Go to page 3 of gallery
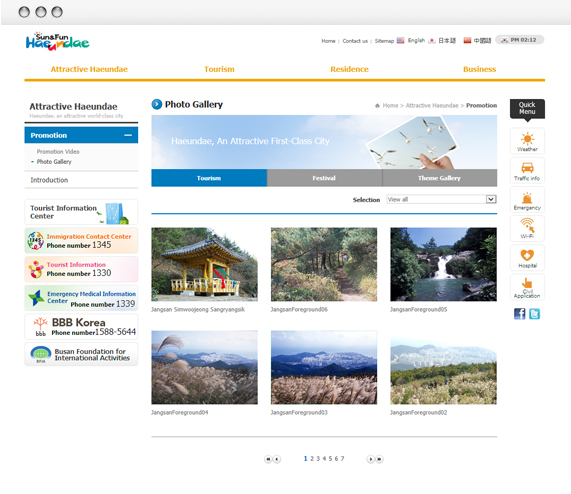571x494 pixels. [318, 459]
